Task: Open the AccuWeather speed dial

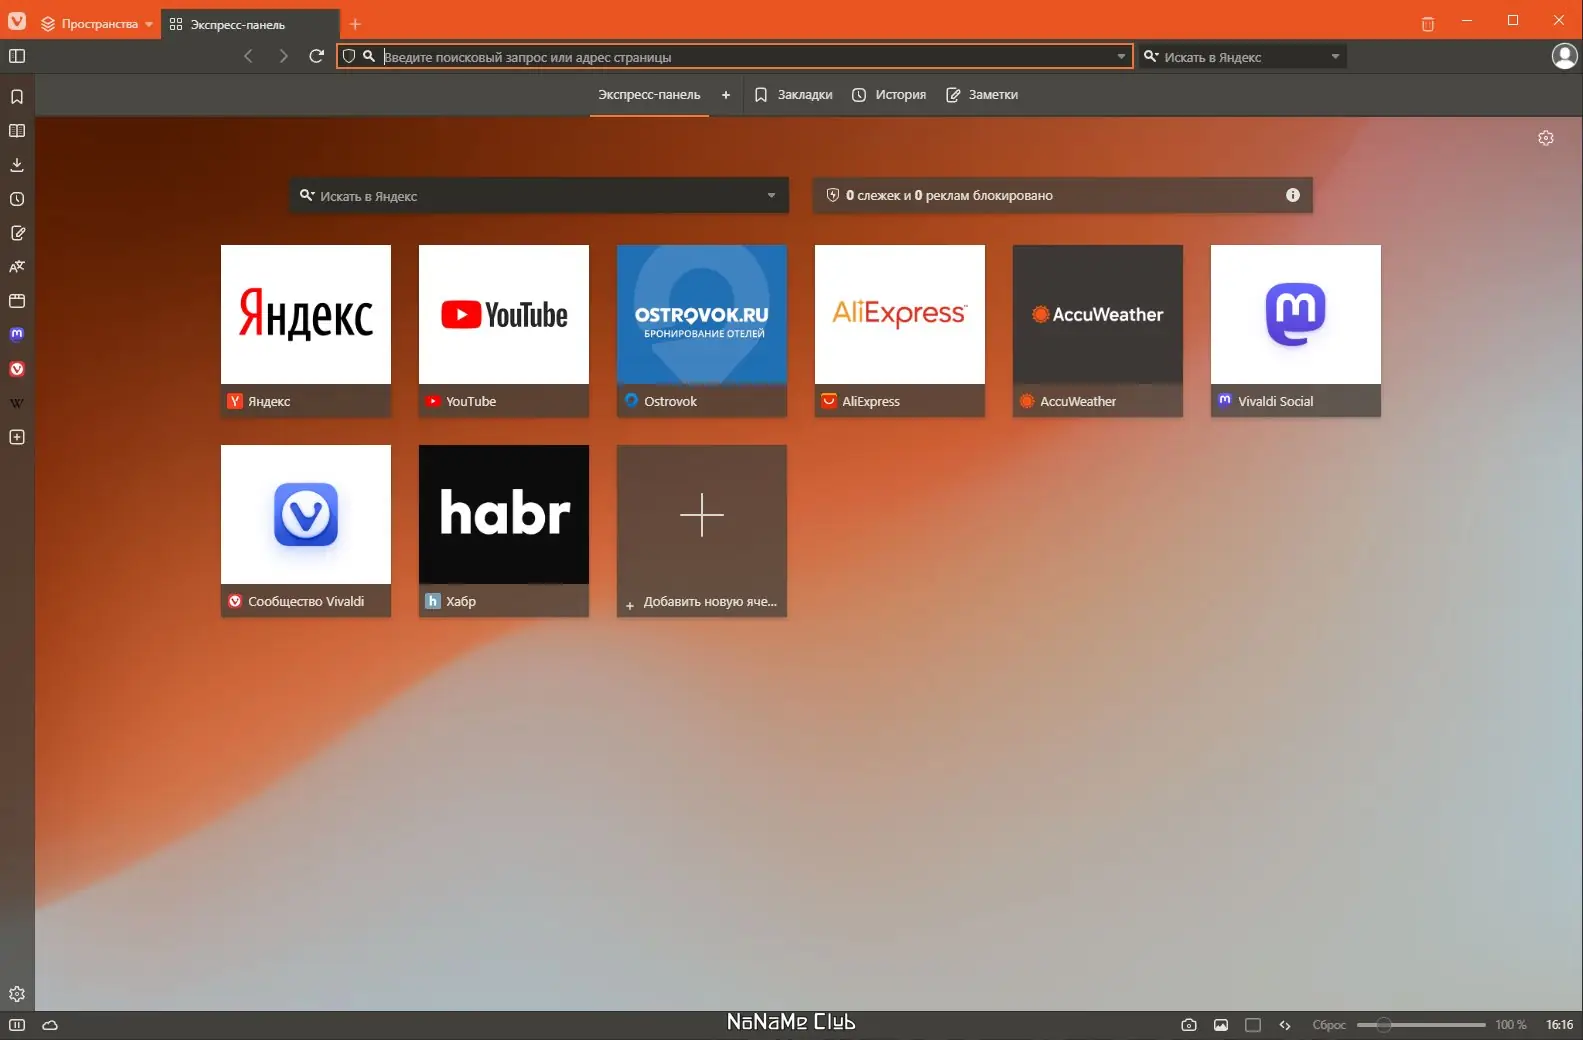Action: [1098, 331]
